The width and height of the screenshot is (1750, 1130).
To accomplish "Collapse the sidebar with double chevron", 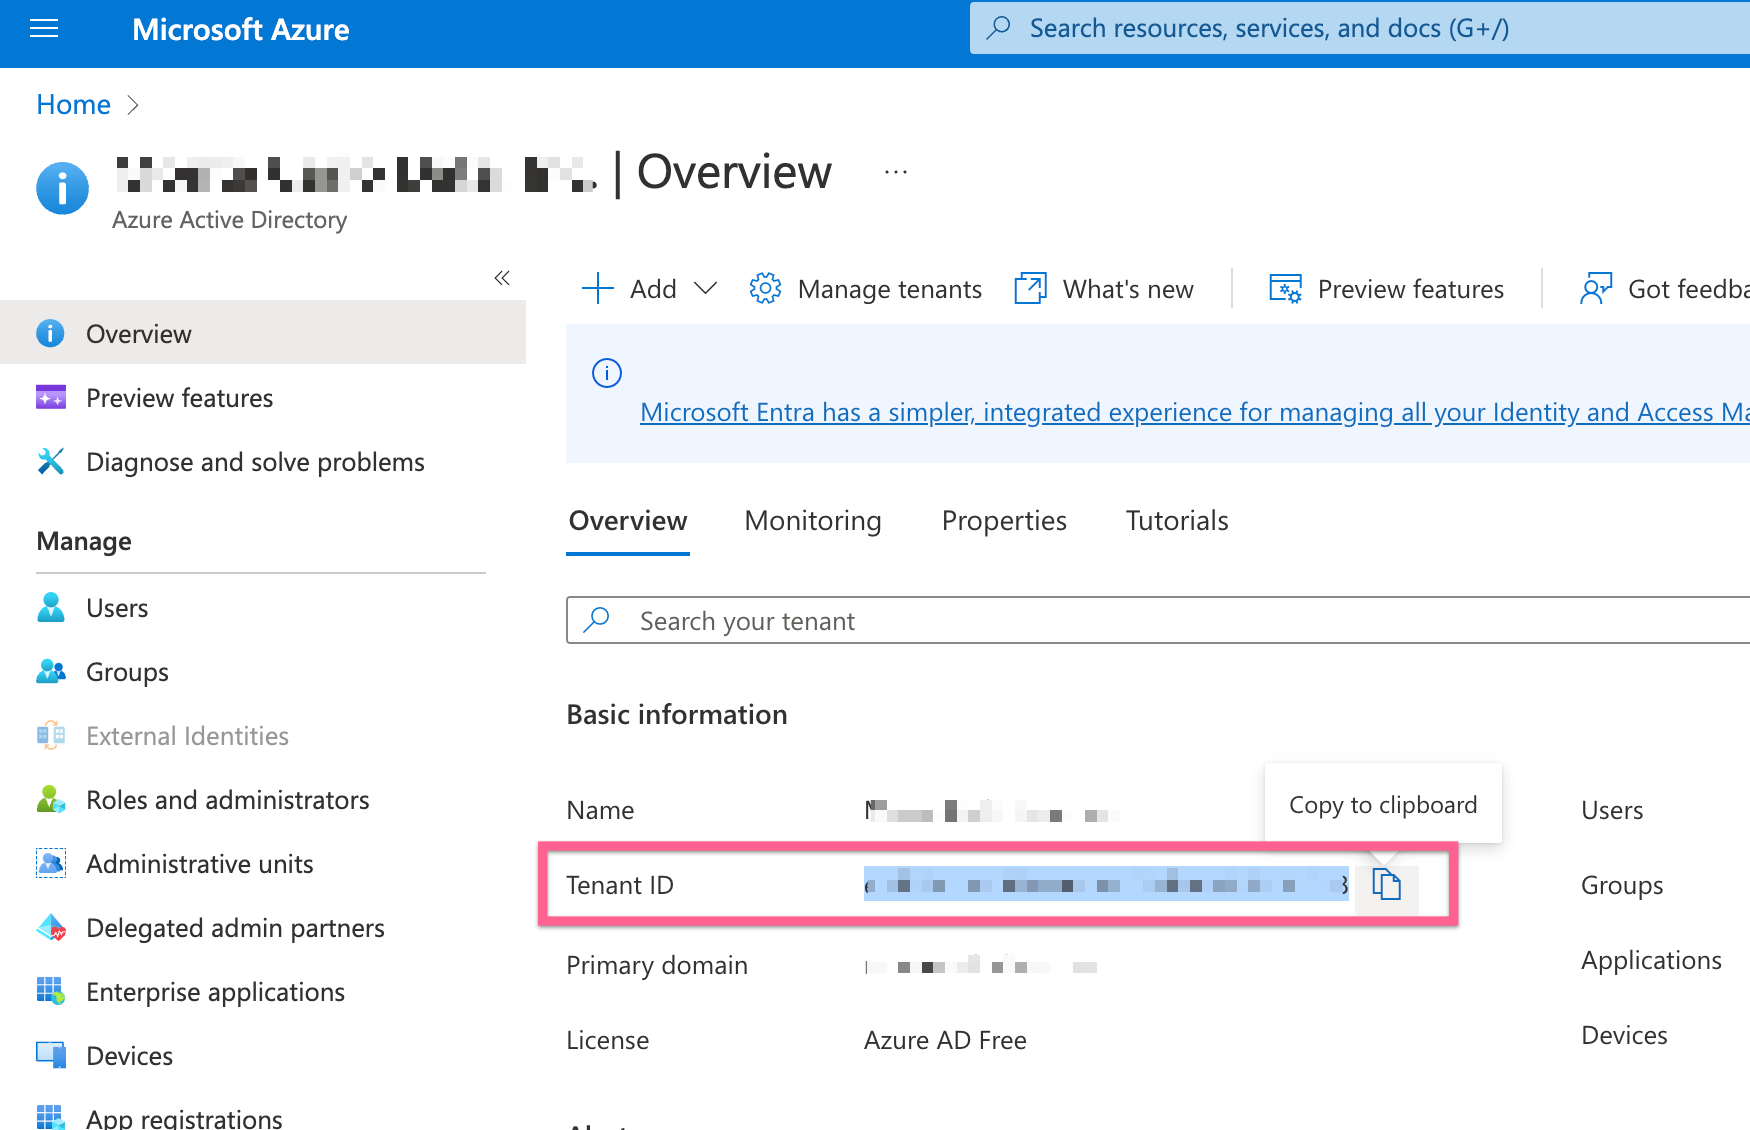I will tap(502, 278).
